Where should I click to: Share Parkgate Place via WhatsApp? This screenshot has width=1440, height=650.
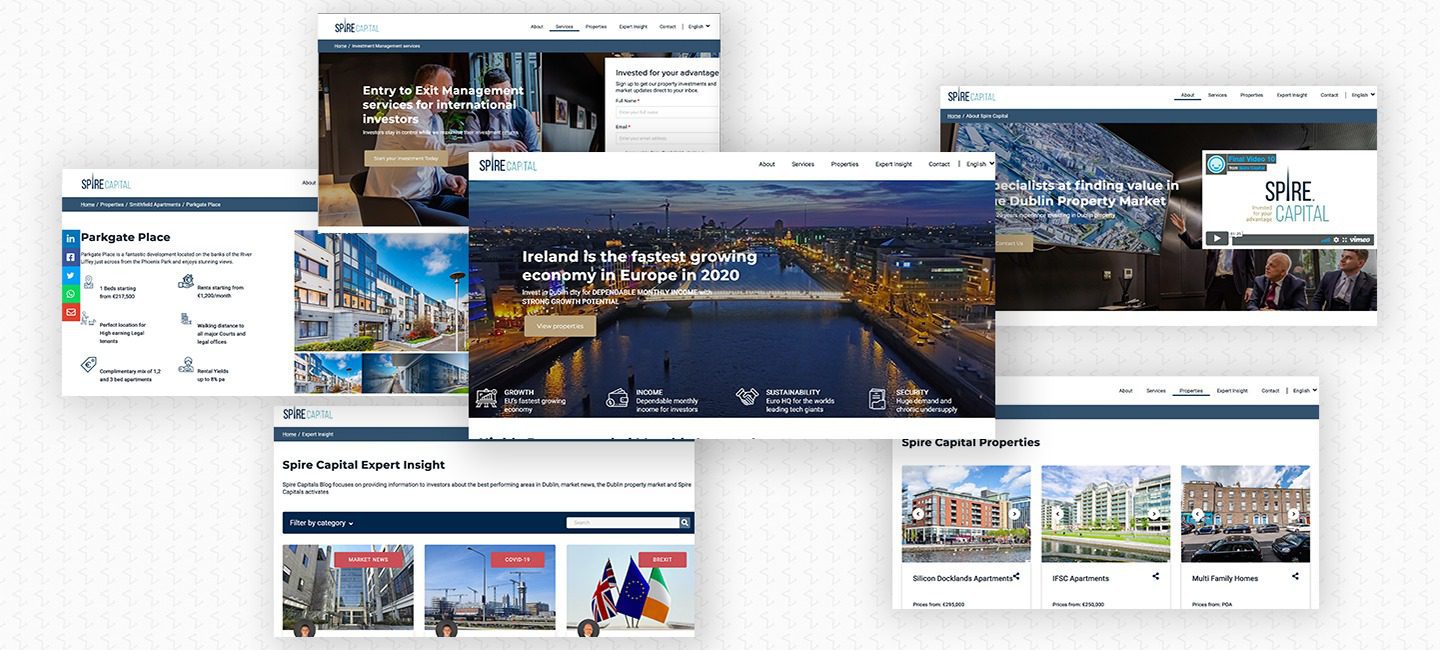pyautogui.click(x=71, y=294)
